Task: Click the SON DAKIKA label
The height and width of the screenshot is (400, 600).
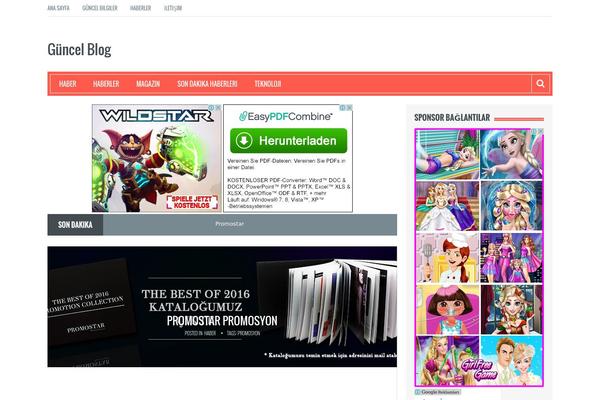Action: pyautogui.click(x=75, y=225)
